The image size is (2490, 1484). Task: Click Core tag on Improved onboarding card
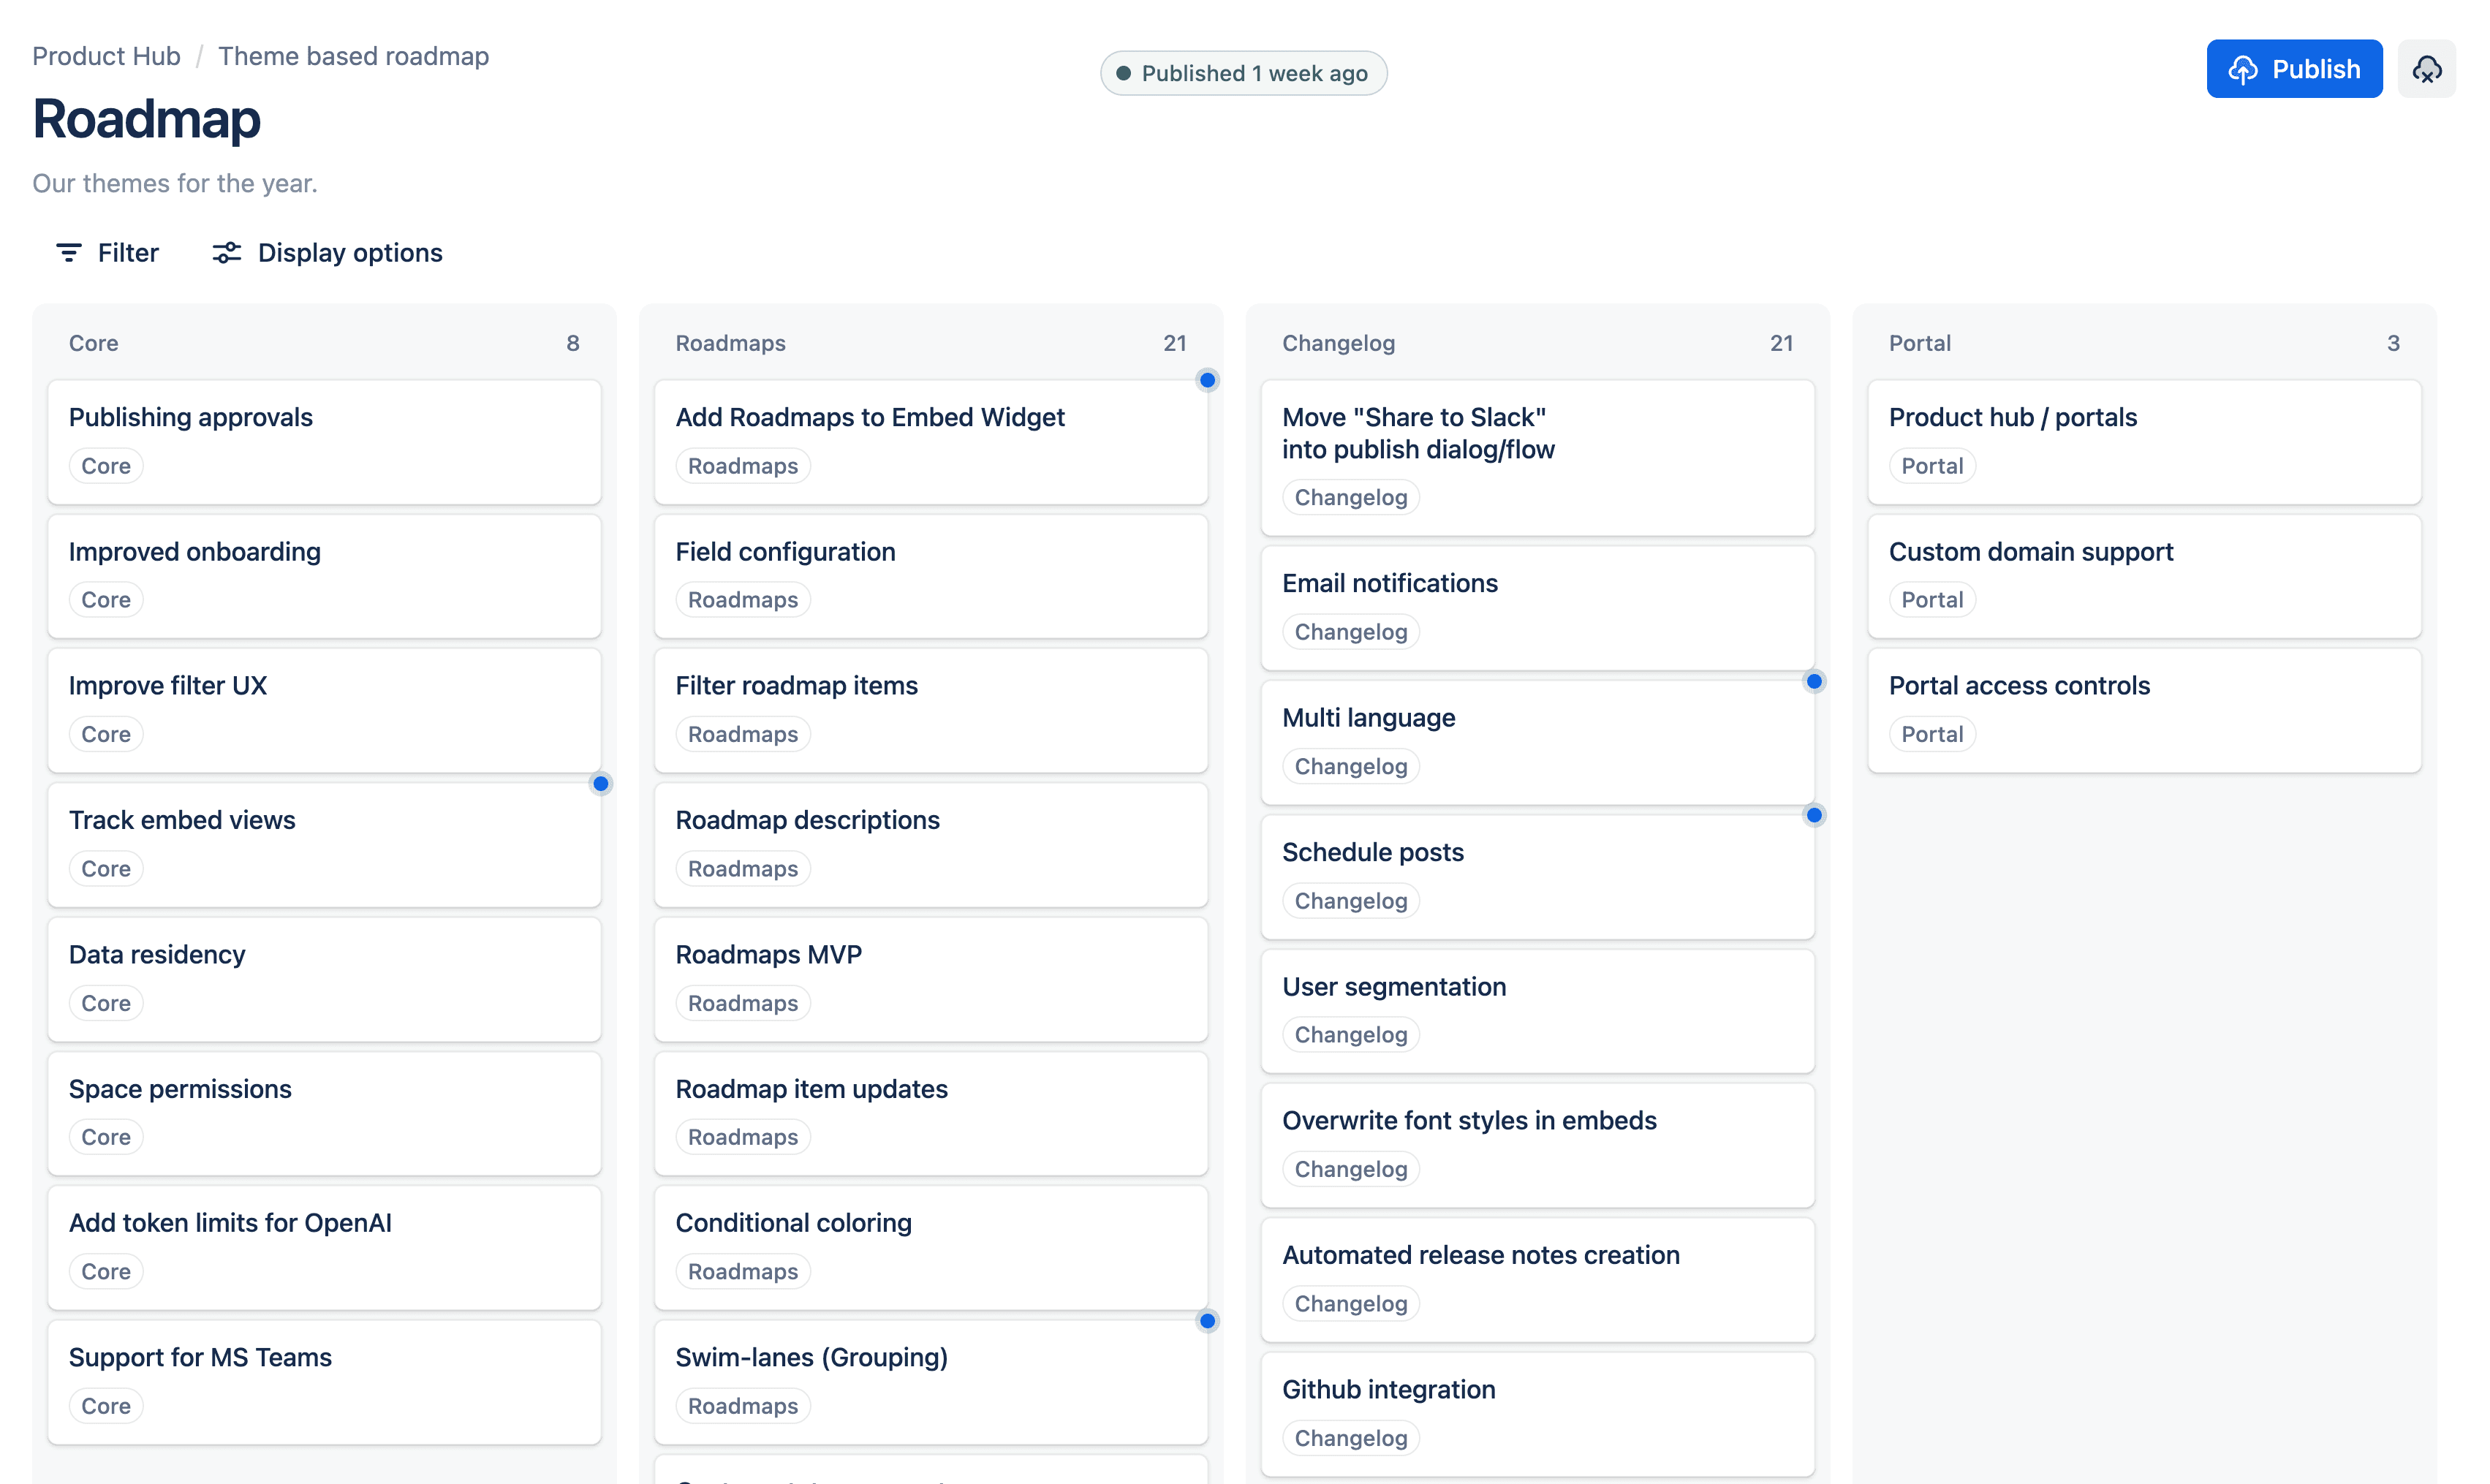[x=105, y=600]
